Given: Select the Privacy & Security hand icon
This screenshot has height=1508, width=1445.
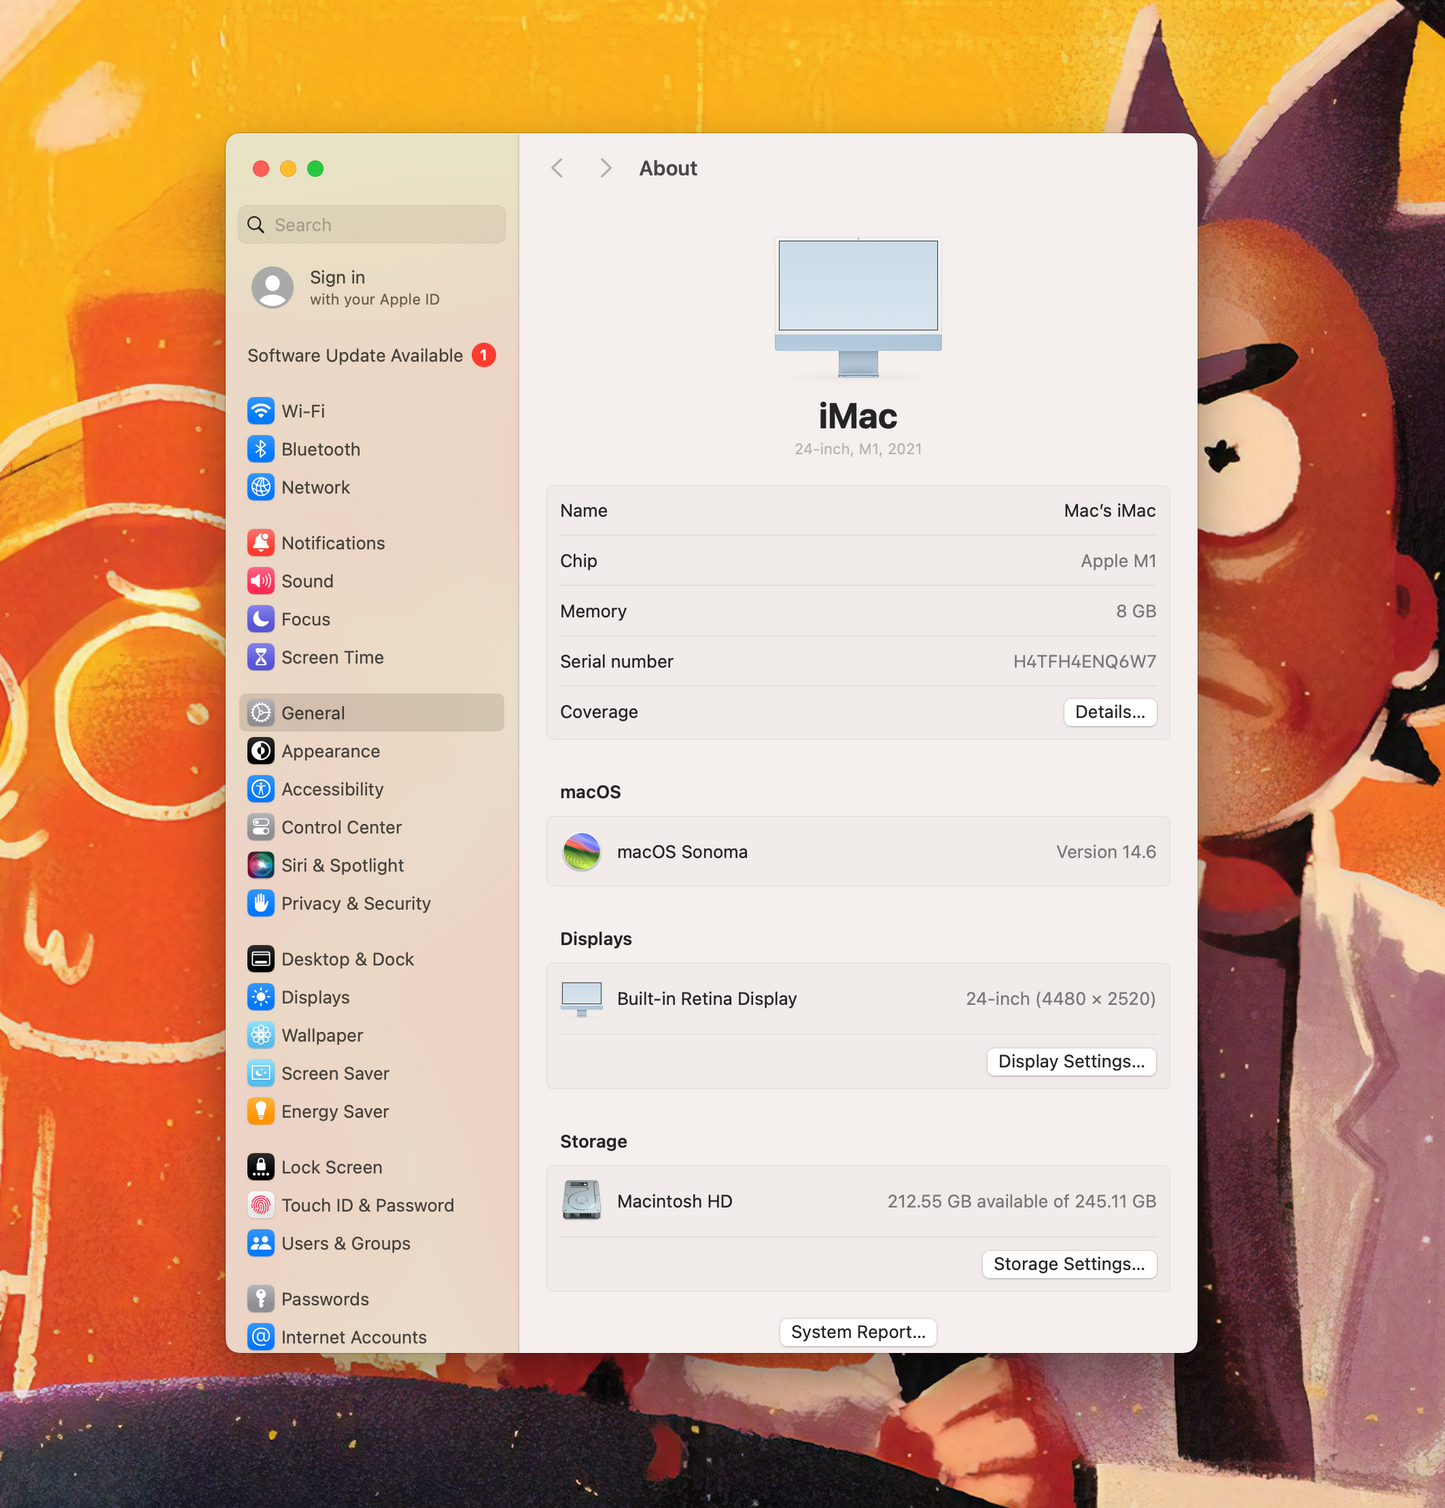Looking at the screenshot, I should tap(261, 903).
